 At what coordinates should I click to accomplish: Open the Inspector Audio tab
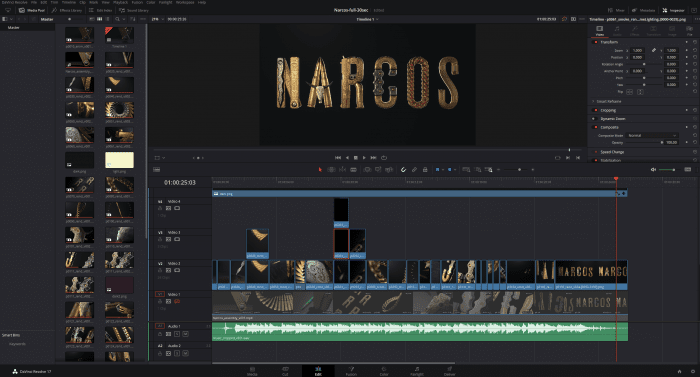tap(617, 30)
